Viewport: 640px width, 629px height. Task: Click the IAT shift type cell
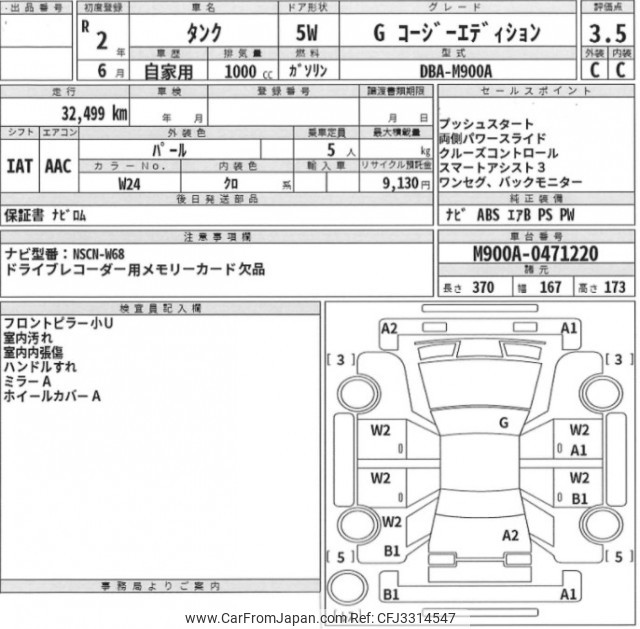pyautogui.click(x=19, y=166)
